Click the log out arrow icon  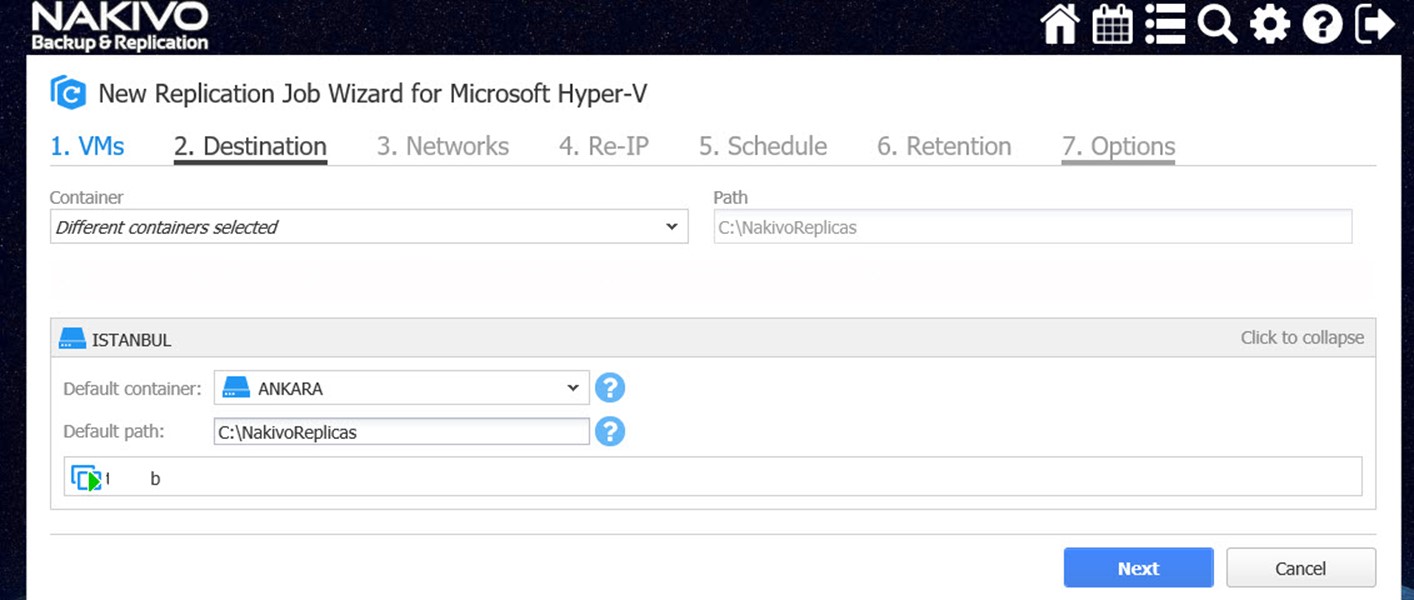point(1375,24)
